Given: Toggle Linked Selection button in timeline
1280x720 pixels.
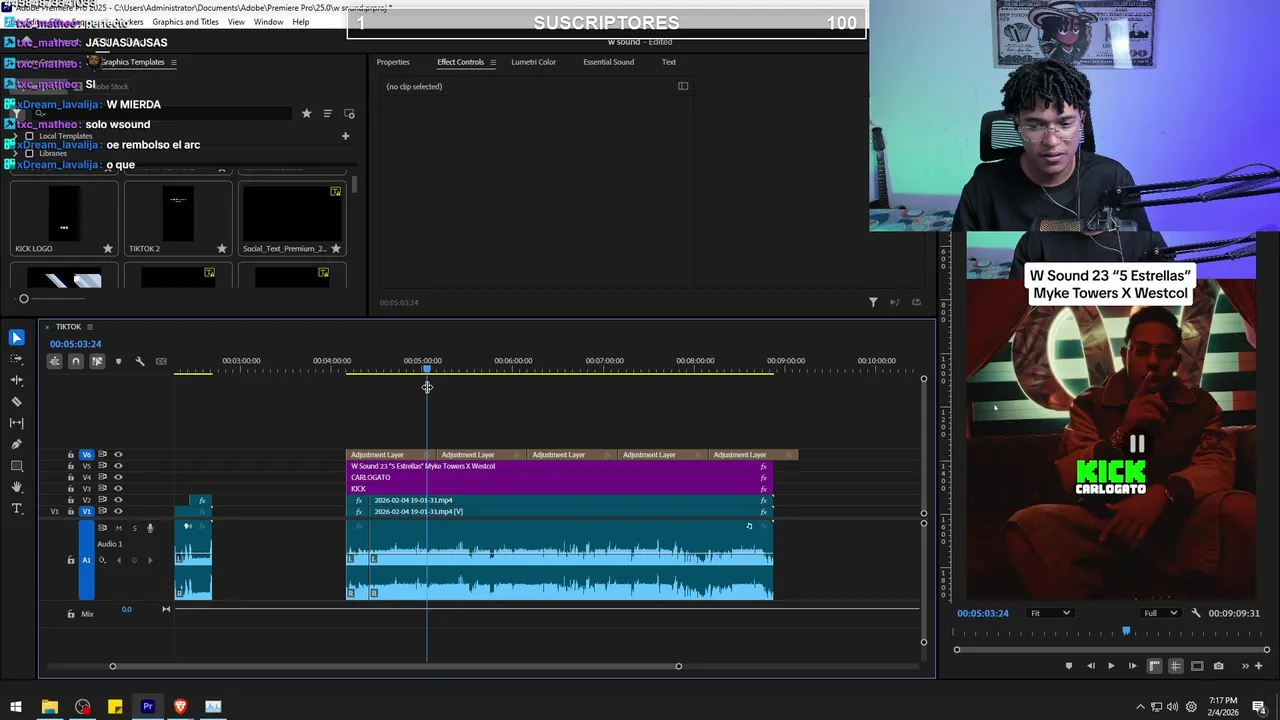Looking at the screenshot, I should (97, 361).
